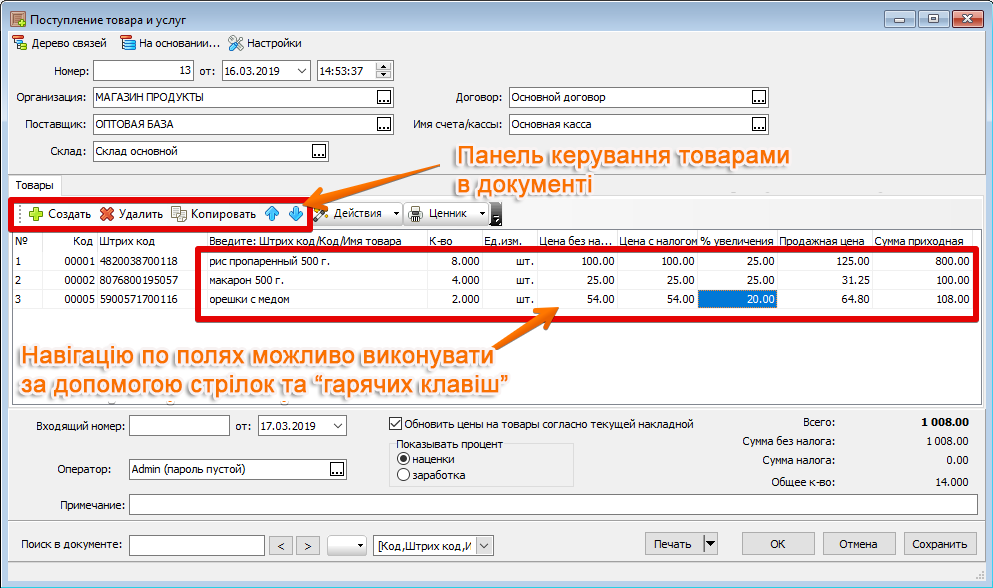The image size is (993, 588).
Task: Click the Входящий номер input field
Action: [x=179, y=426]
